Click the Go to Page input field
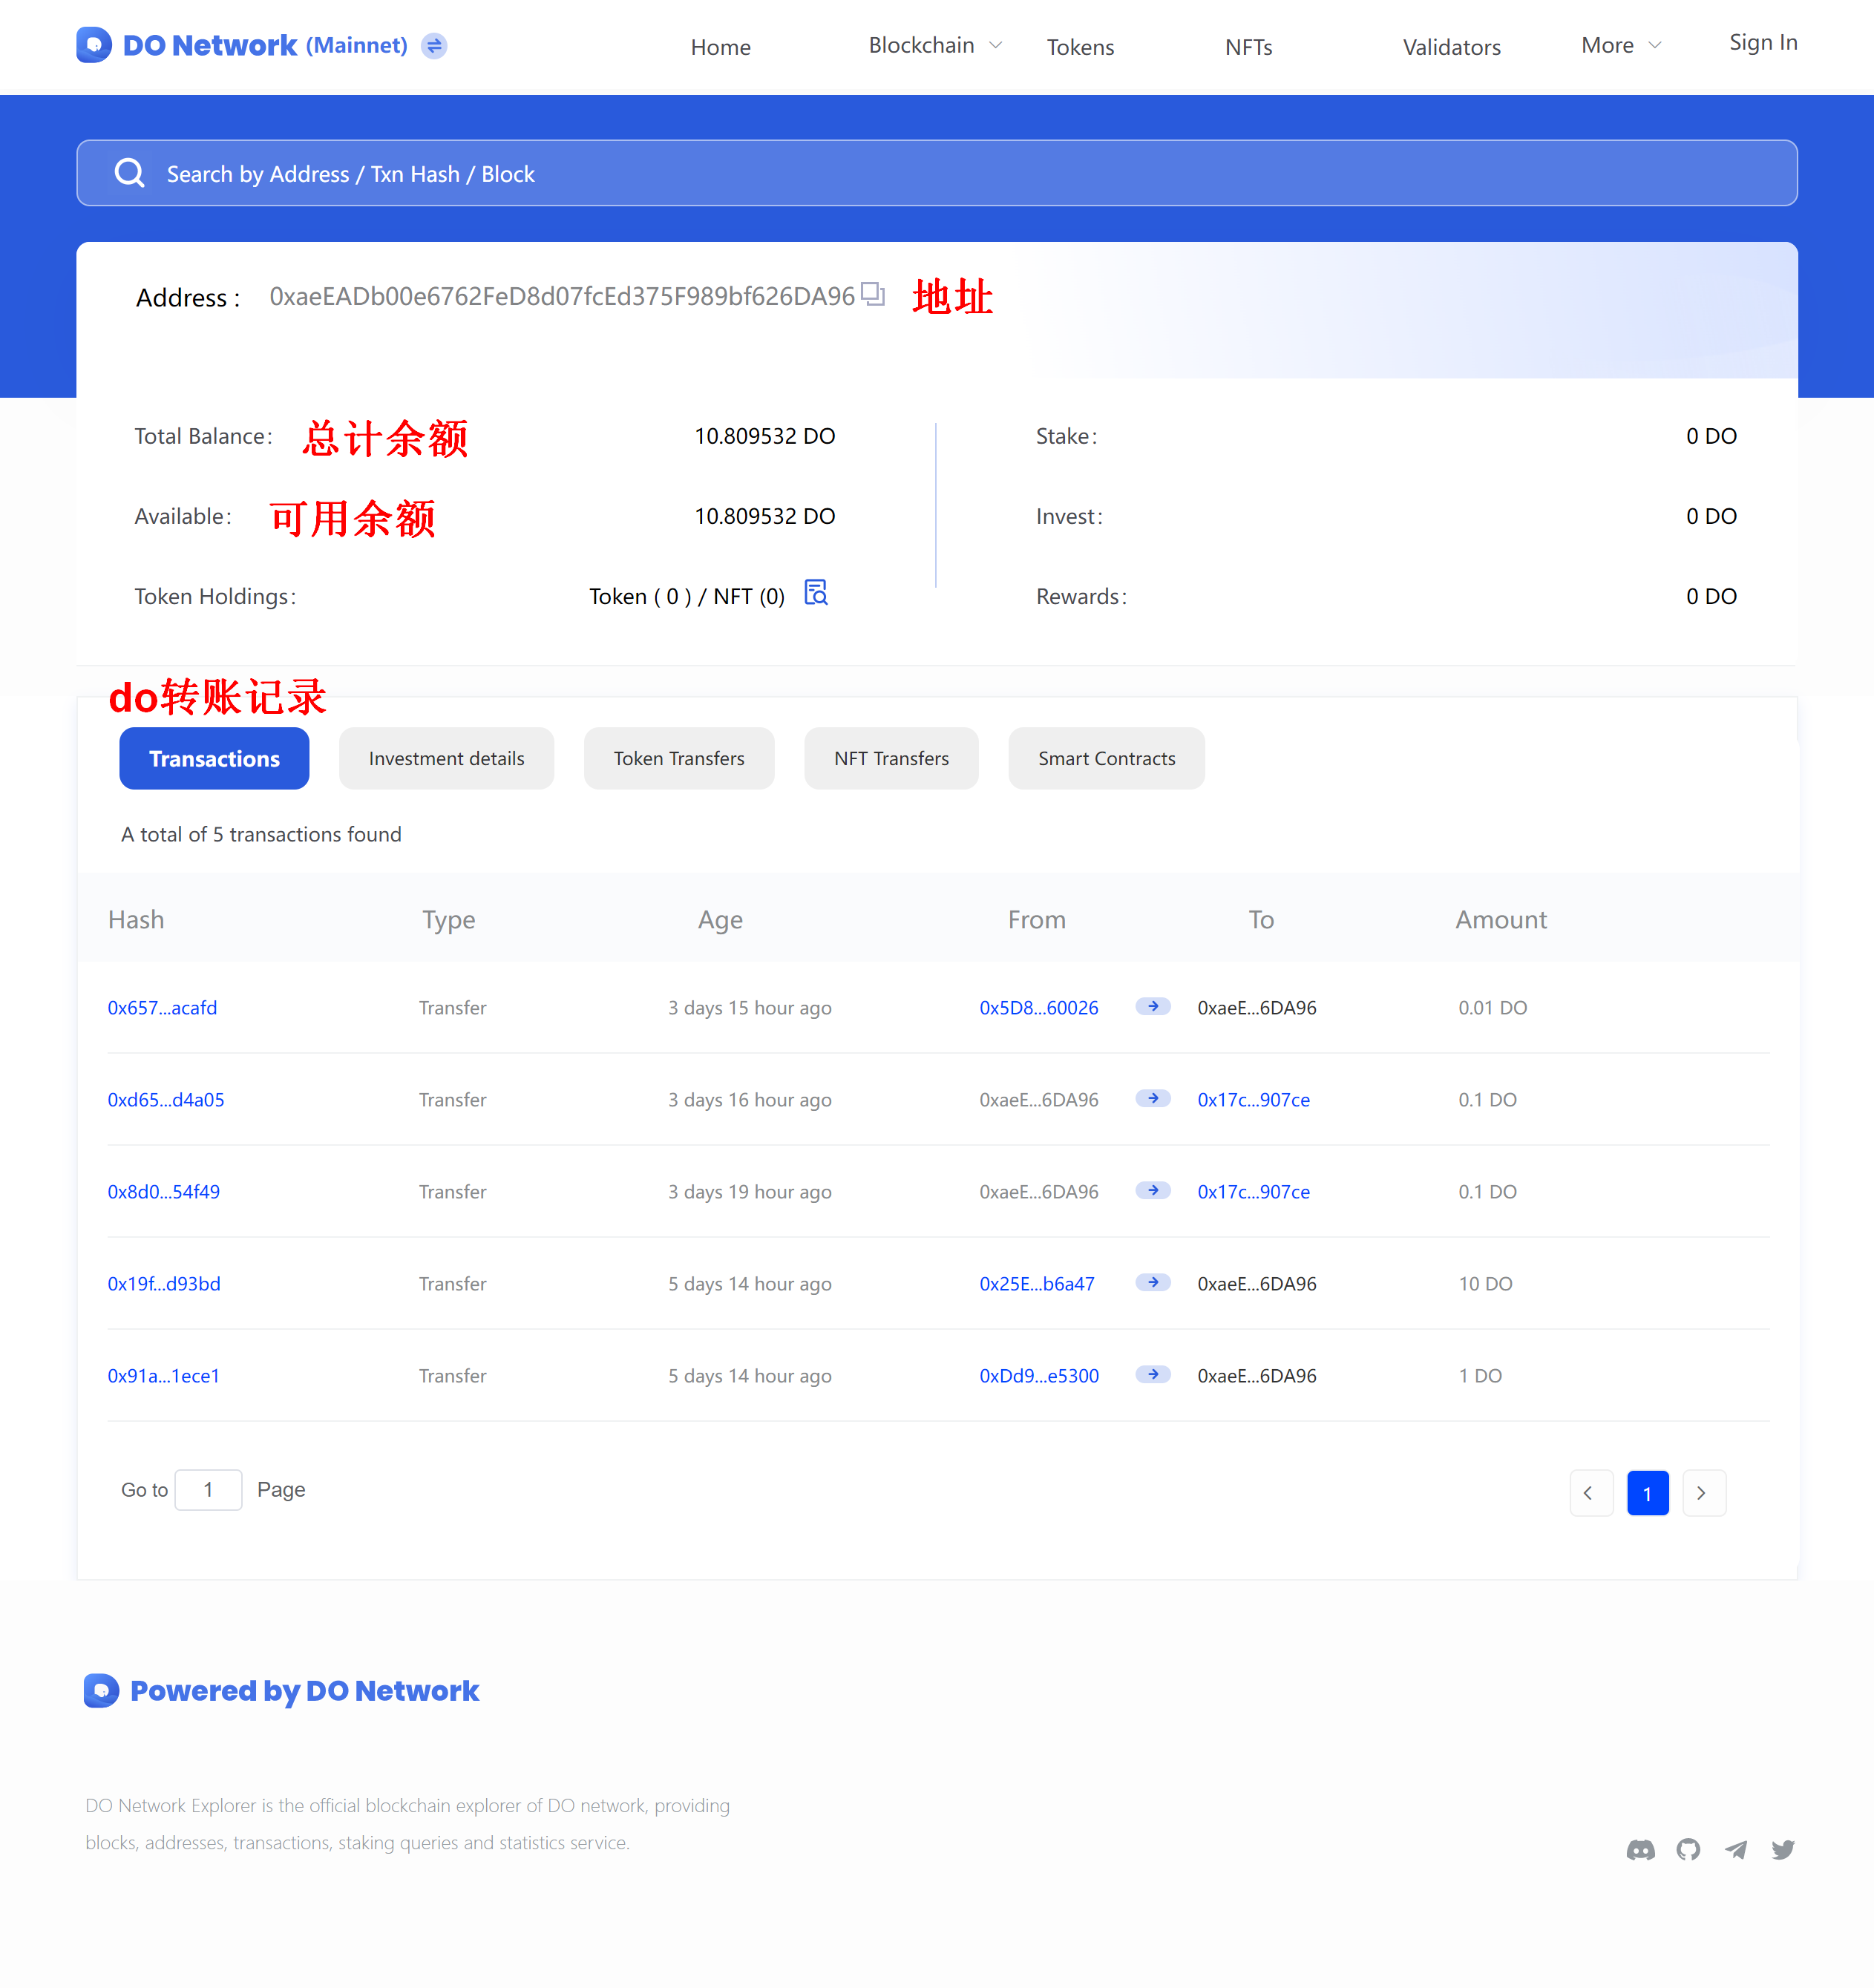This screenshot has height=1988, width=1874. (208, 1489)
